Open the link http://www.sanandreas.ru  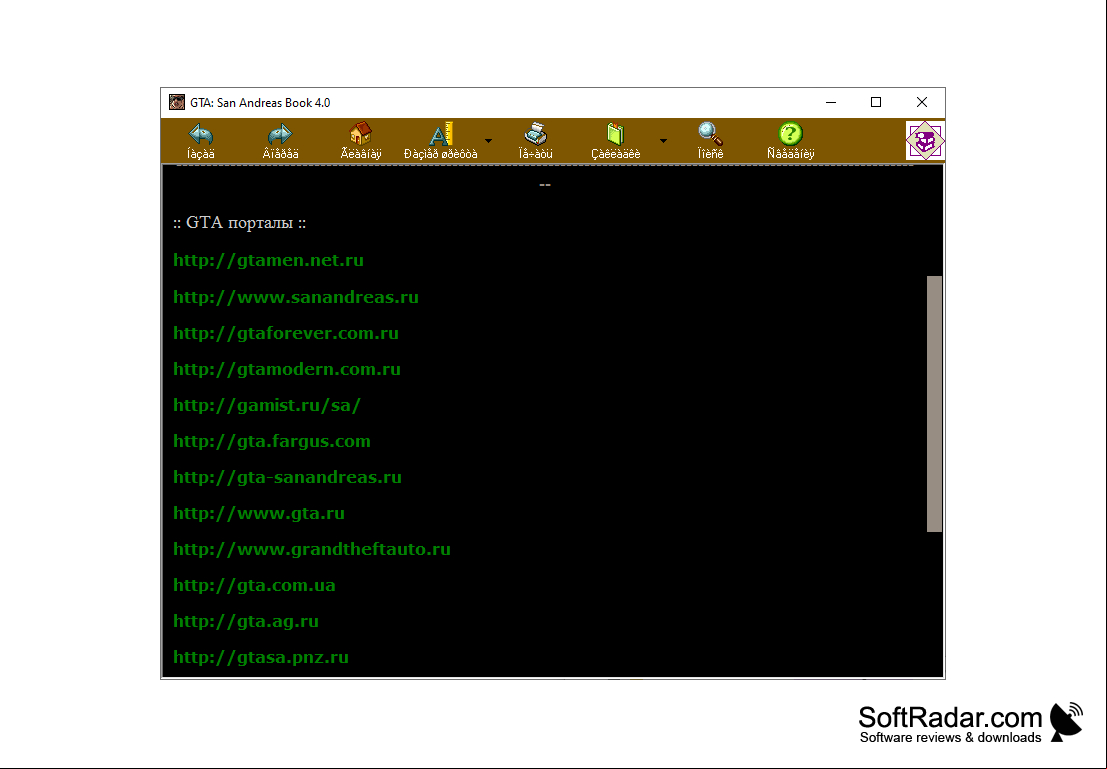click(x=296, y=297)
